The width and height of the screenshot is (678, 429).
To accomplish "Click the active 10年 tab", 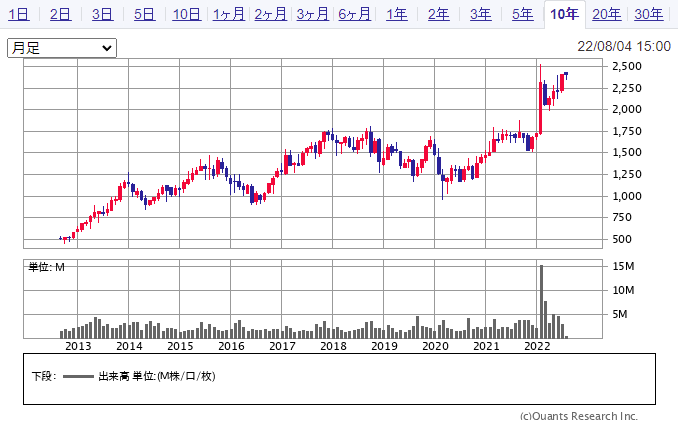I will point(564,15).
